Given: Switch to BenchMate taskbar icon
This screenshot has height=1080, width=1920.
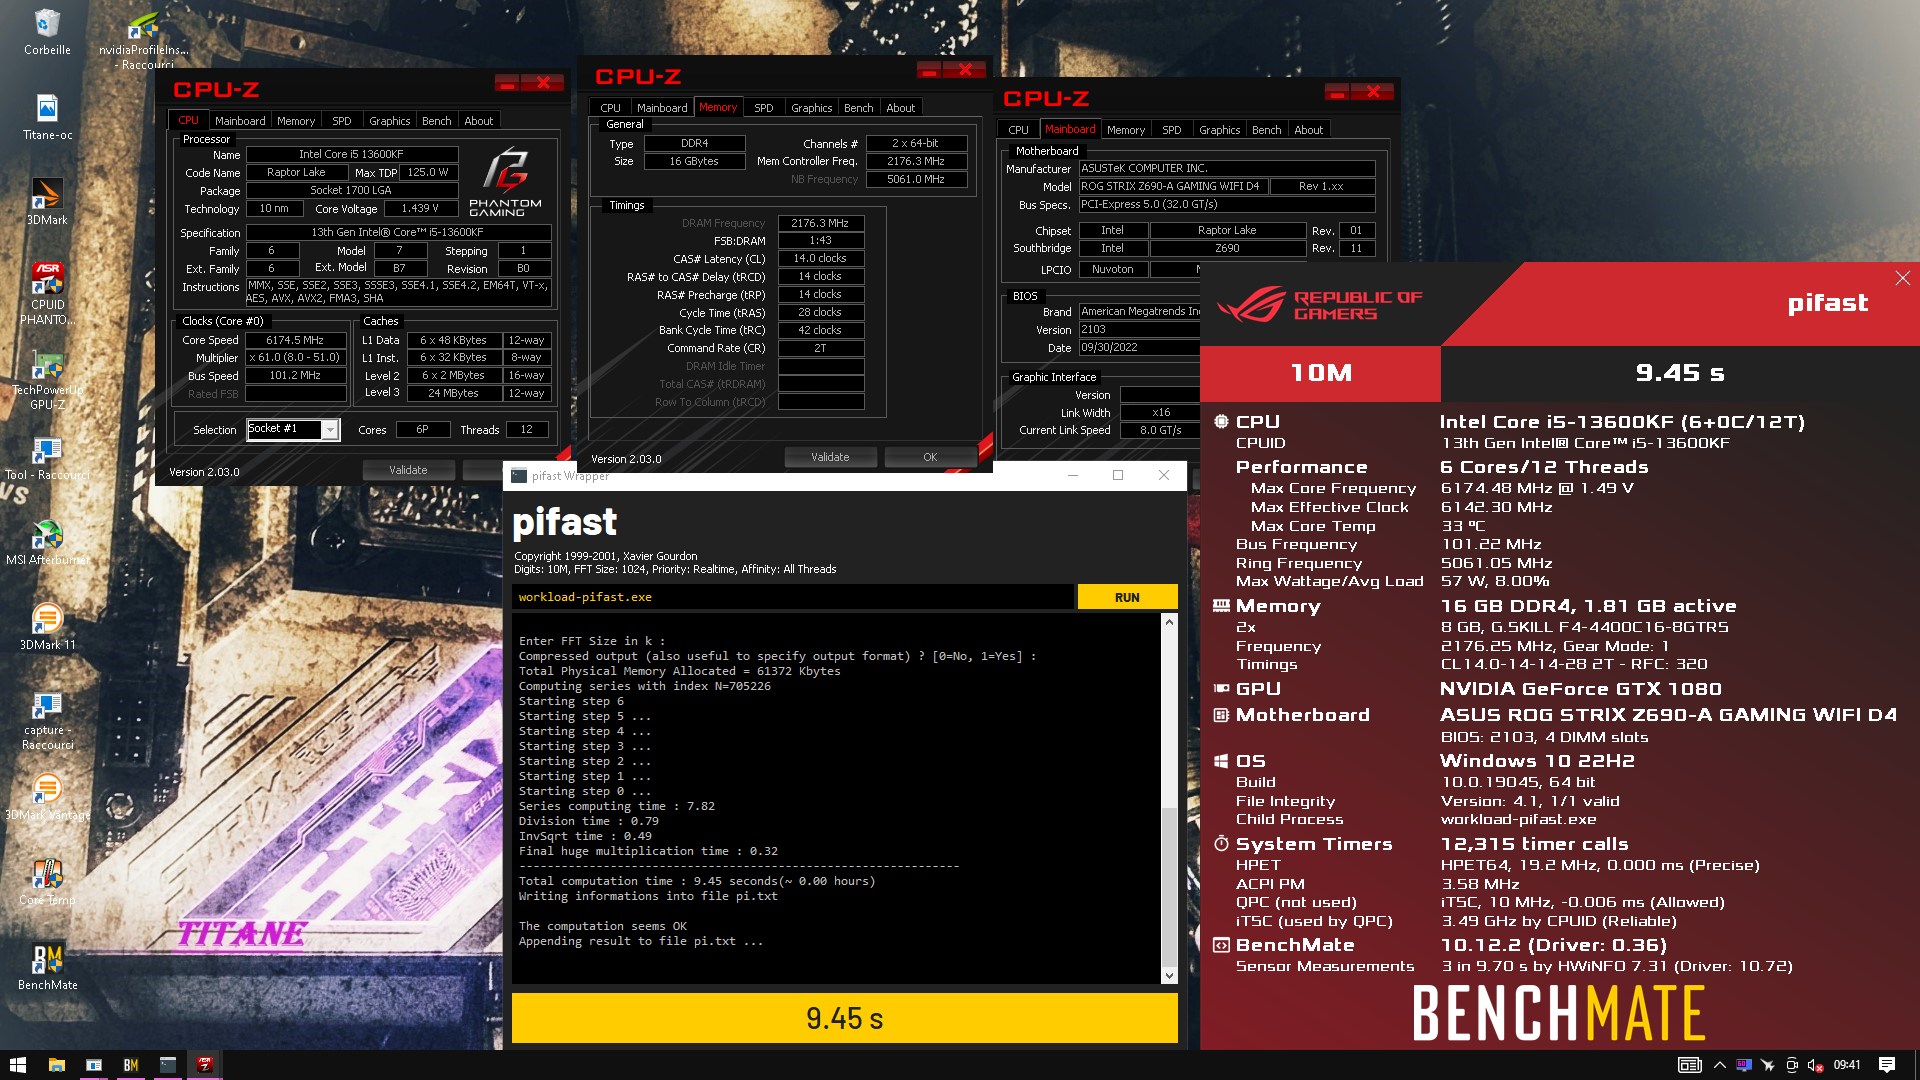Looking at the screenshot, I should [x=131, y=1065].
